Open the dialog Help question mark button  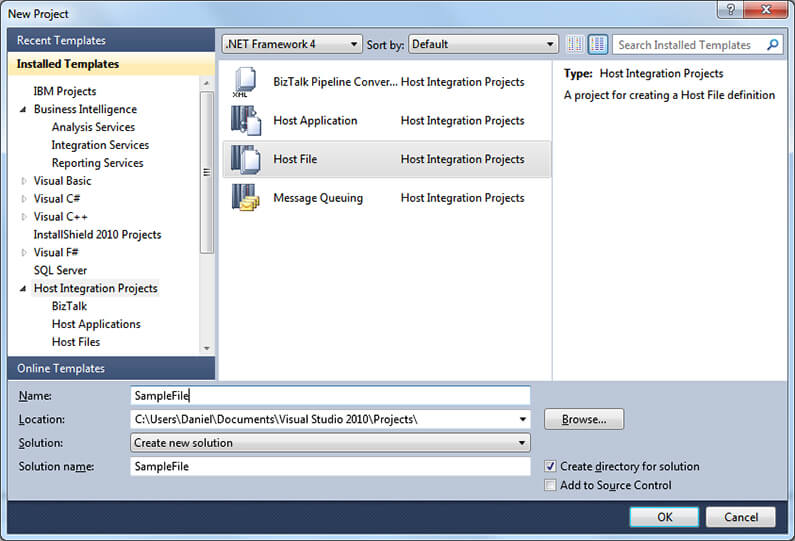pyautogui.click(x=730, y=10)
